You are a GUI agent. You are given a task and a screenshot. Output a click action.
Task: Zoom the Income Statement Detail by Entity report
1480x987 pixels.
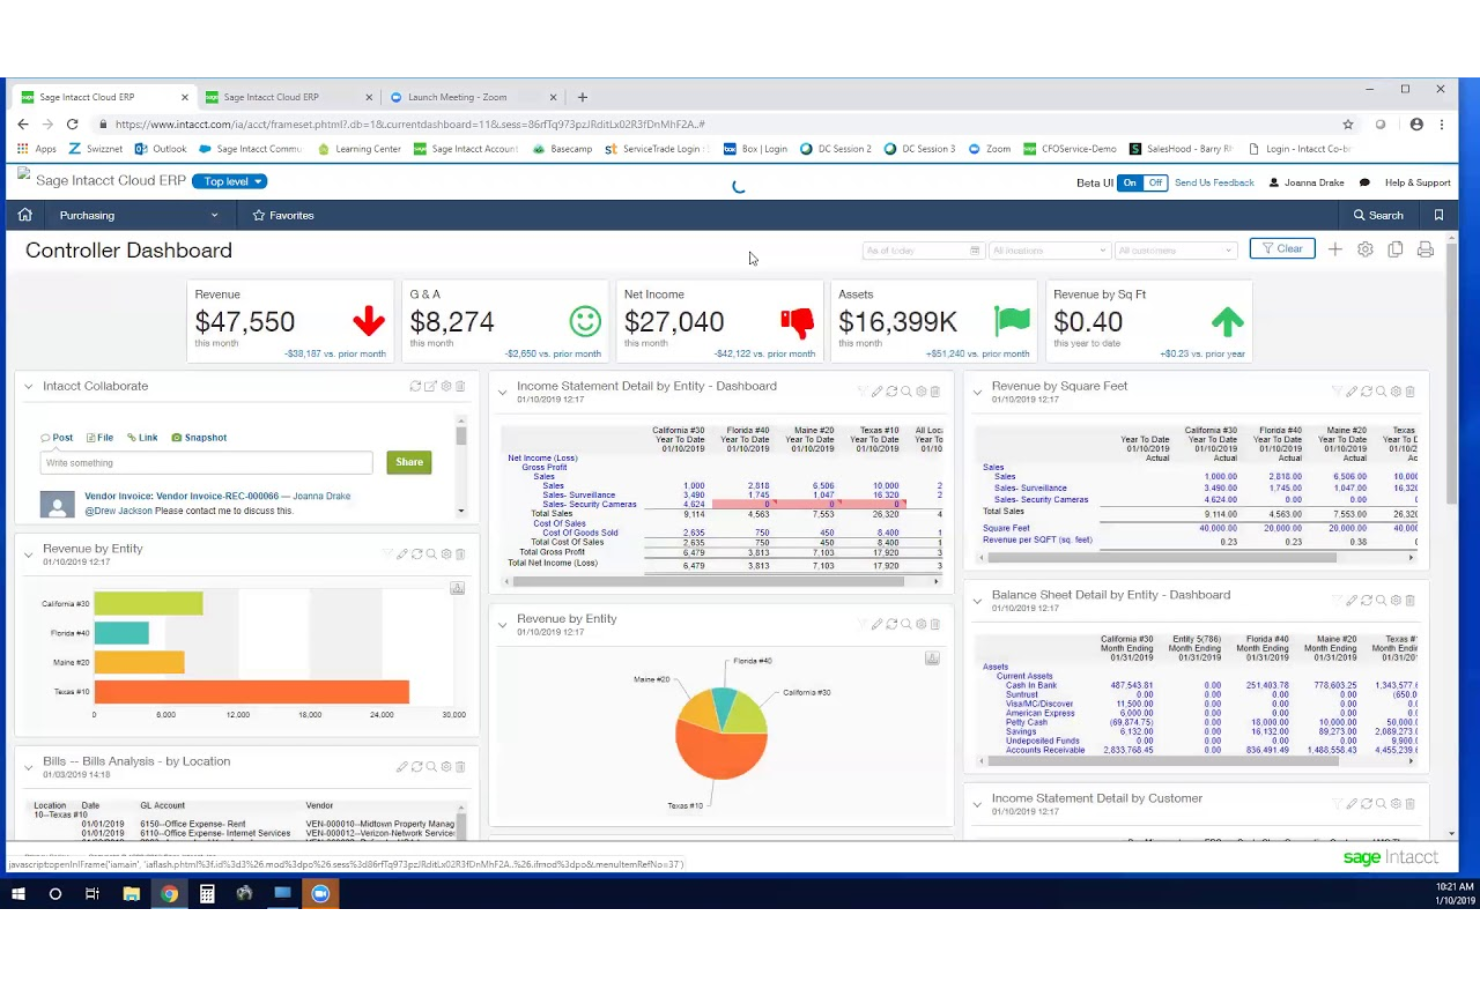pos(906,392)
